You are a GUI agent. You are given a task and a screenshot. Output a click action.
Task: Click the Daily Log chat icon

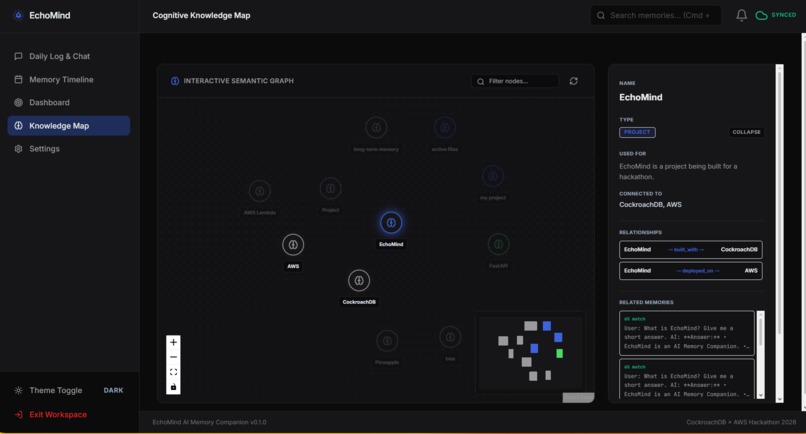[19, 56]
